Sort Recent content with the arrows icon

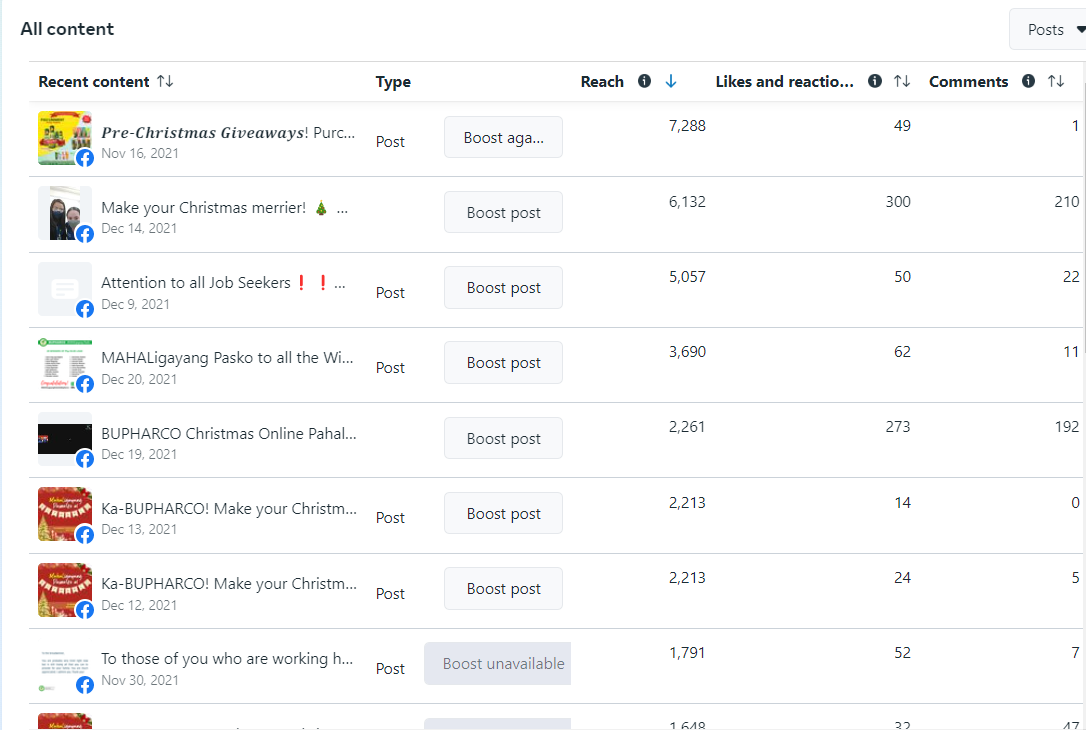[165, 82]
